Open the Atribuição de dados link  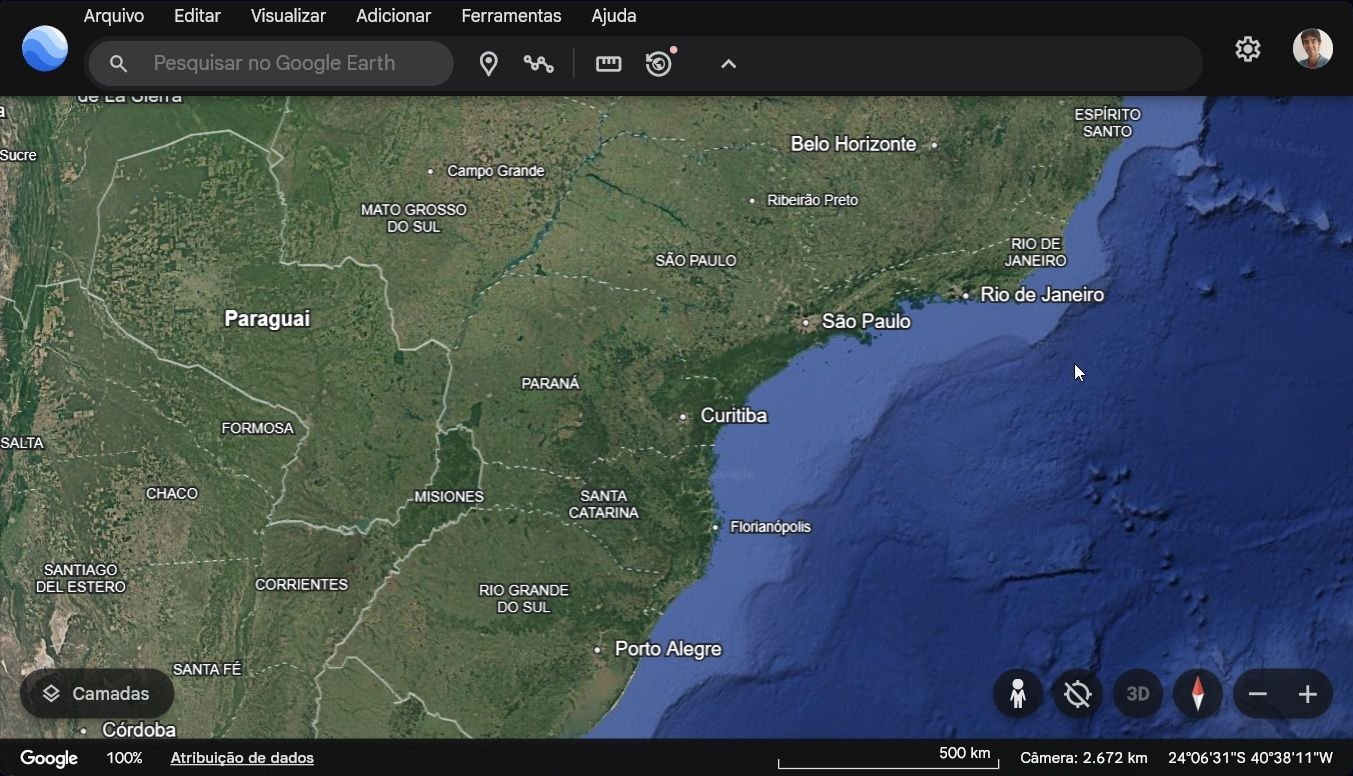click(x=242, y=757)
